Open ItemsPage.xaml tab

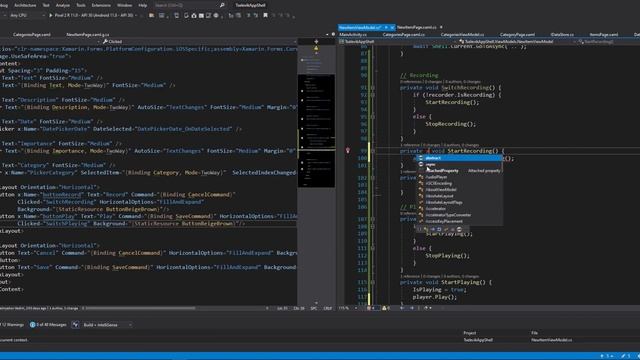[x=604, y=35]
